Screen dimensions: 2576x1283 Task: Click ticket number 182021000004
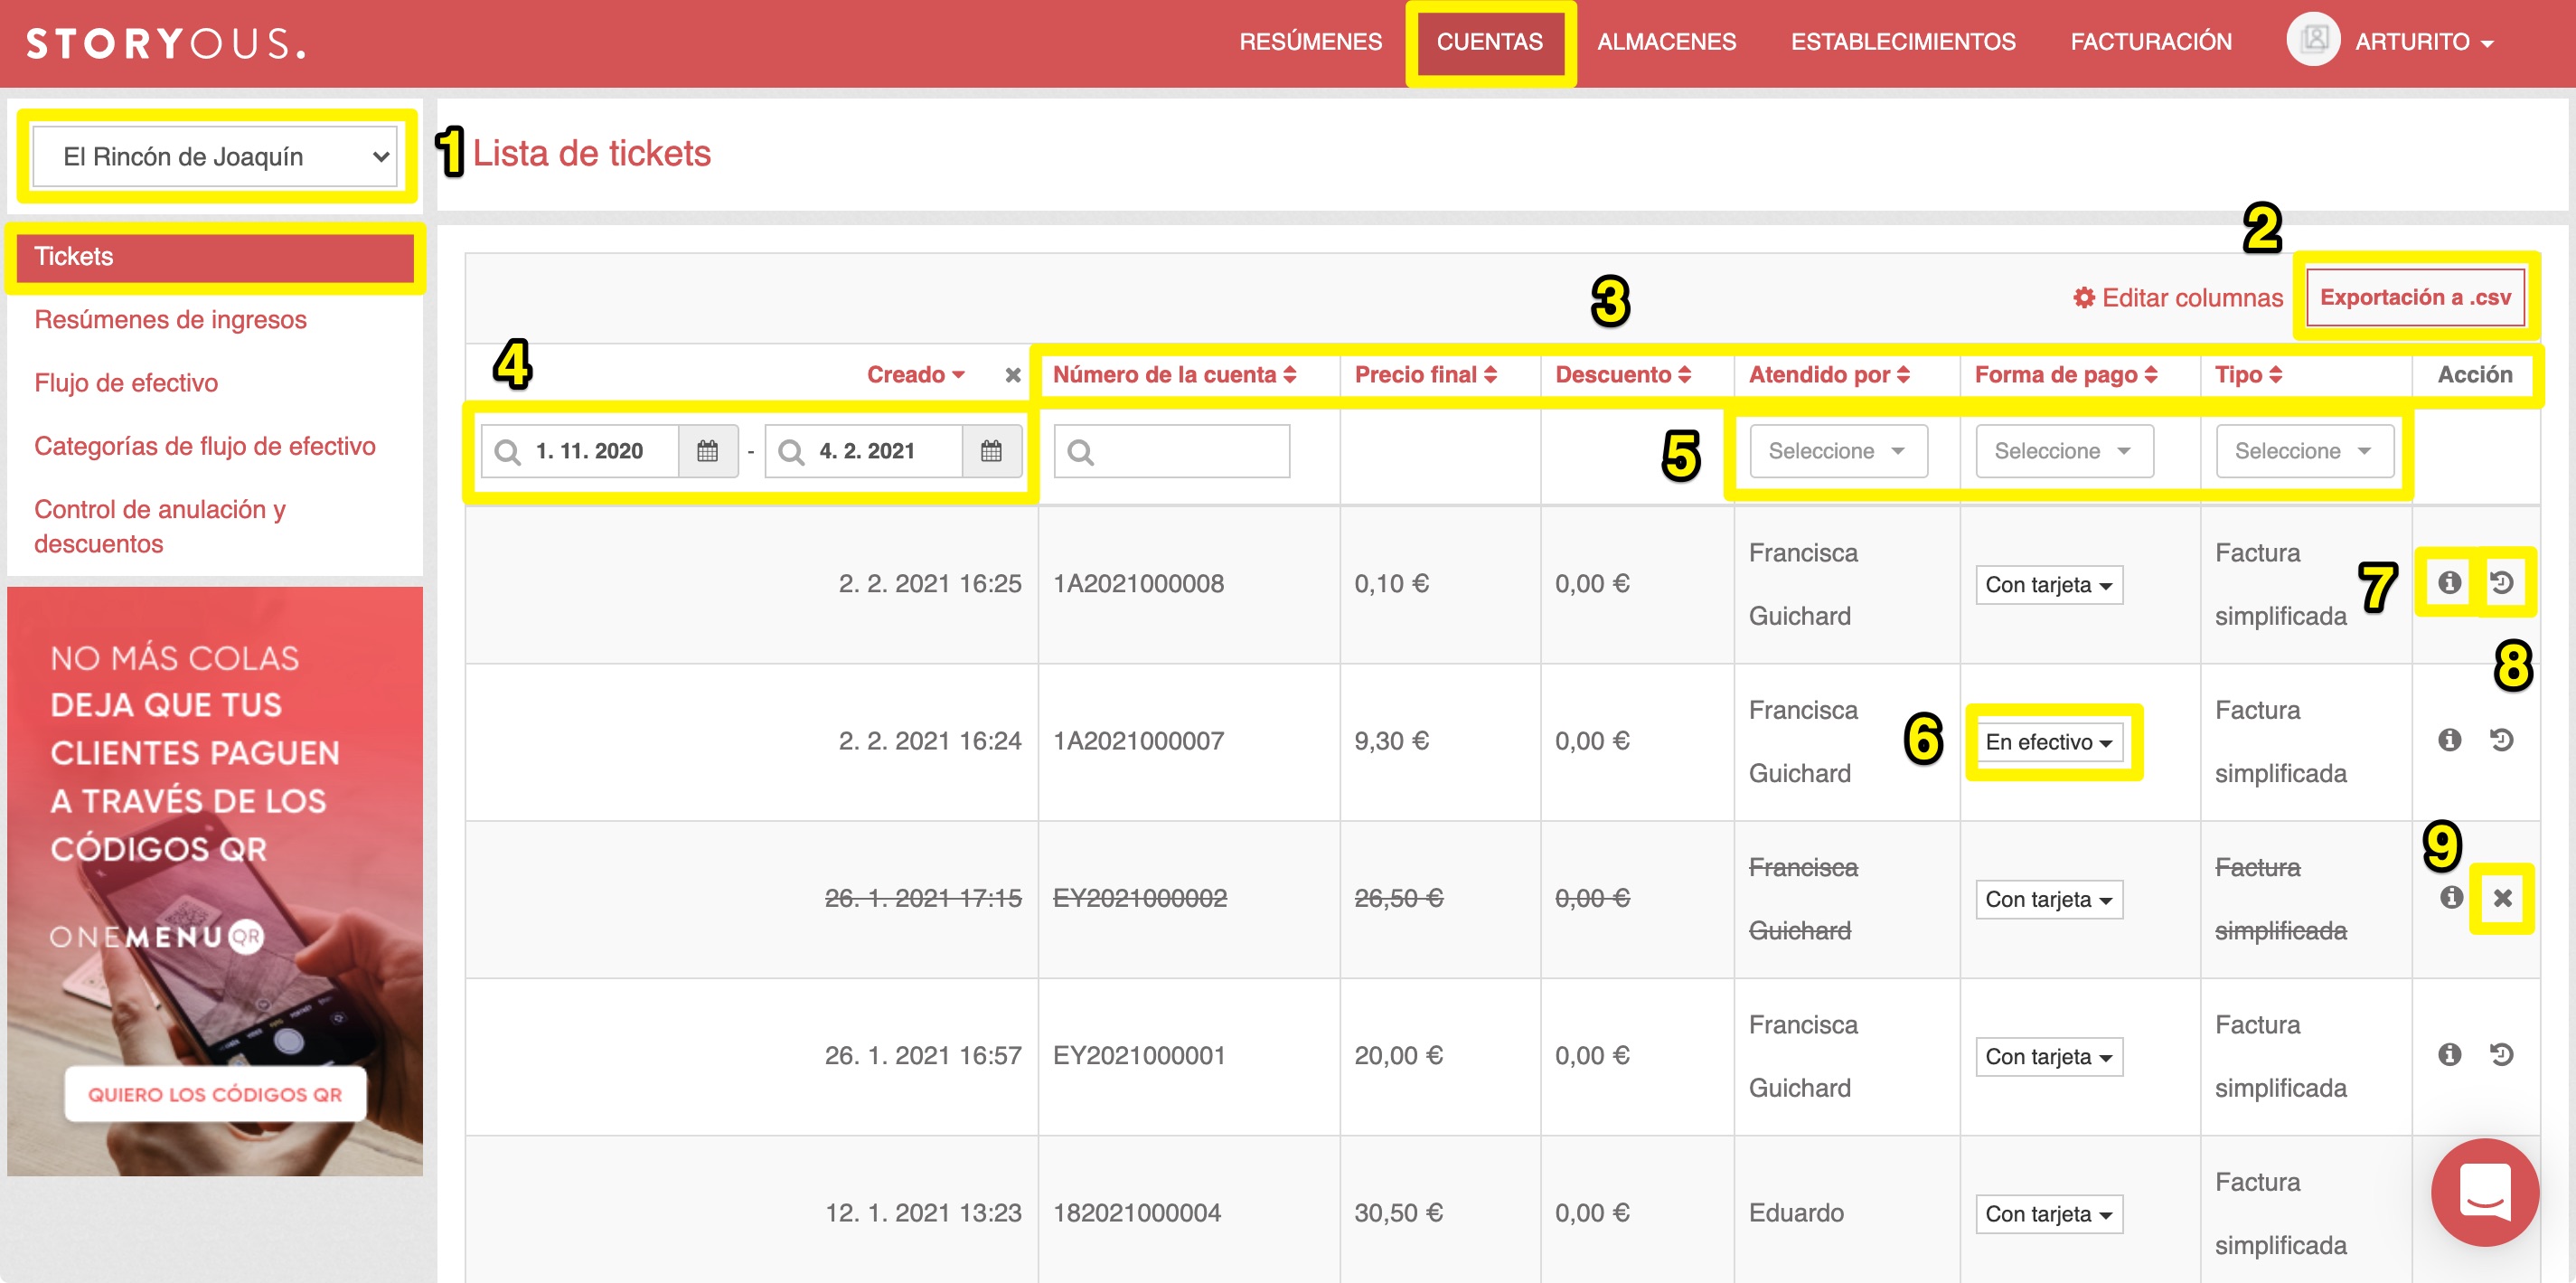pos(1136,1213)
